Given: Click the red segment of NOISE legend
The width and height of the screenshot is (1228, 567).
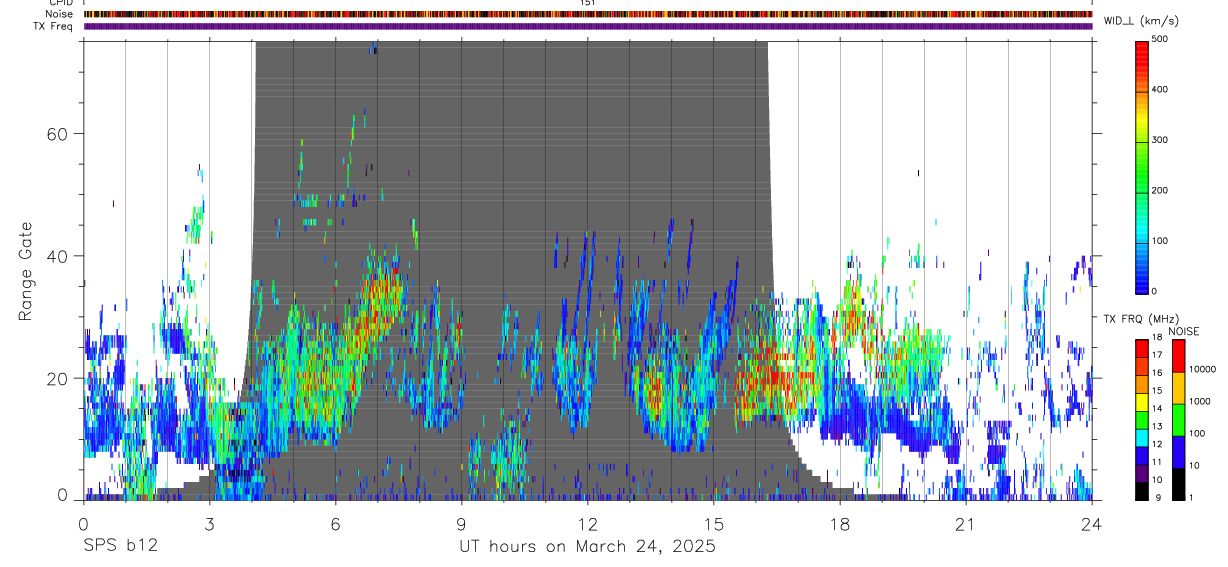Looking at the screenshot, I should (1177, 356).
